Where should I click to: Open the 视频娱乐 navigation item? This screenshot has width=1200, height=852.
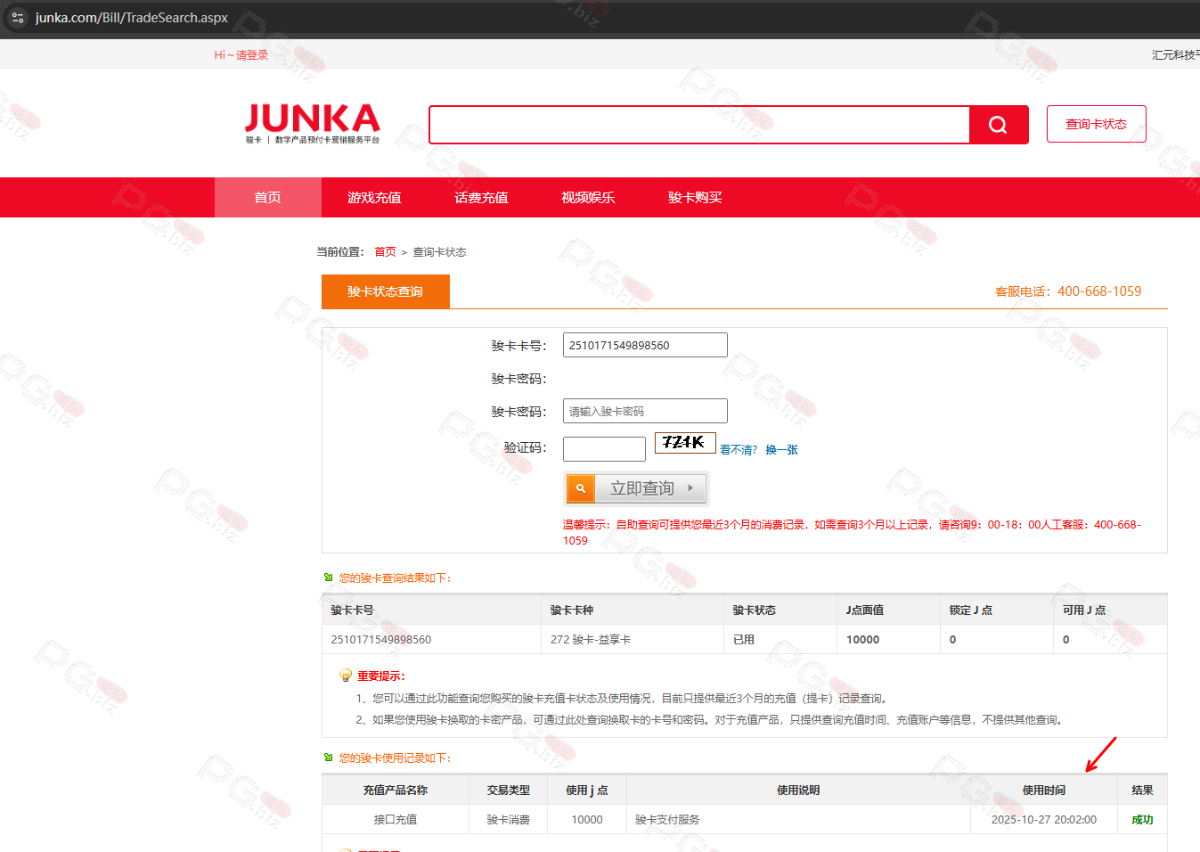pyautogui.click(x=588, y=197)
